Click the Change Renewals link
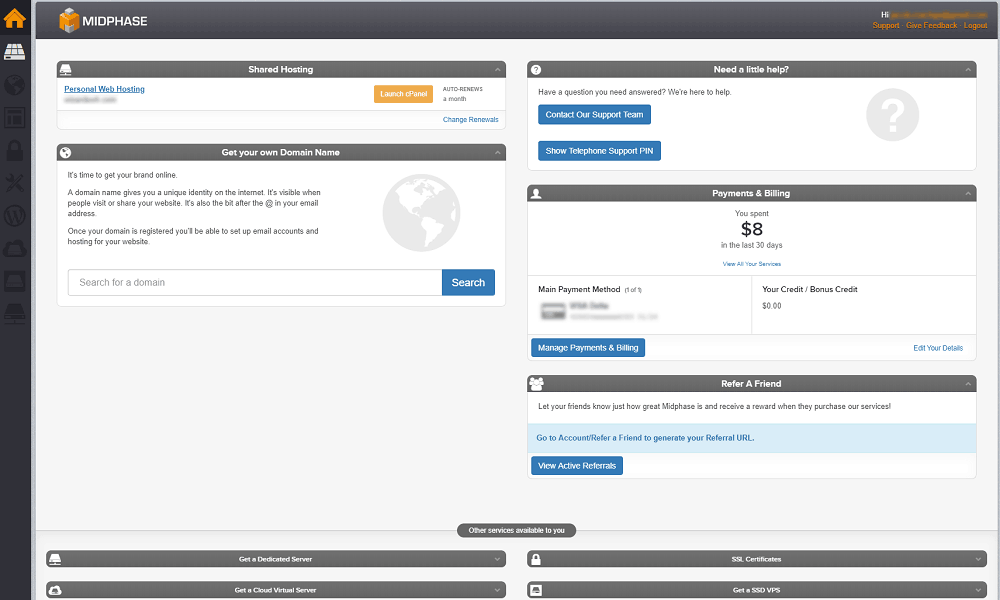The width and height of the screenshot is (1000, 600). [471, 120]
